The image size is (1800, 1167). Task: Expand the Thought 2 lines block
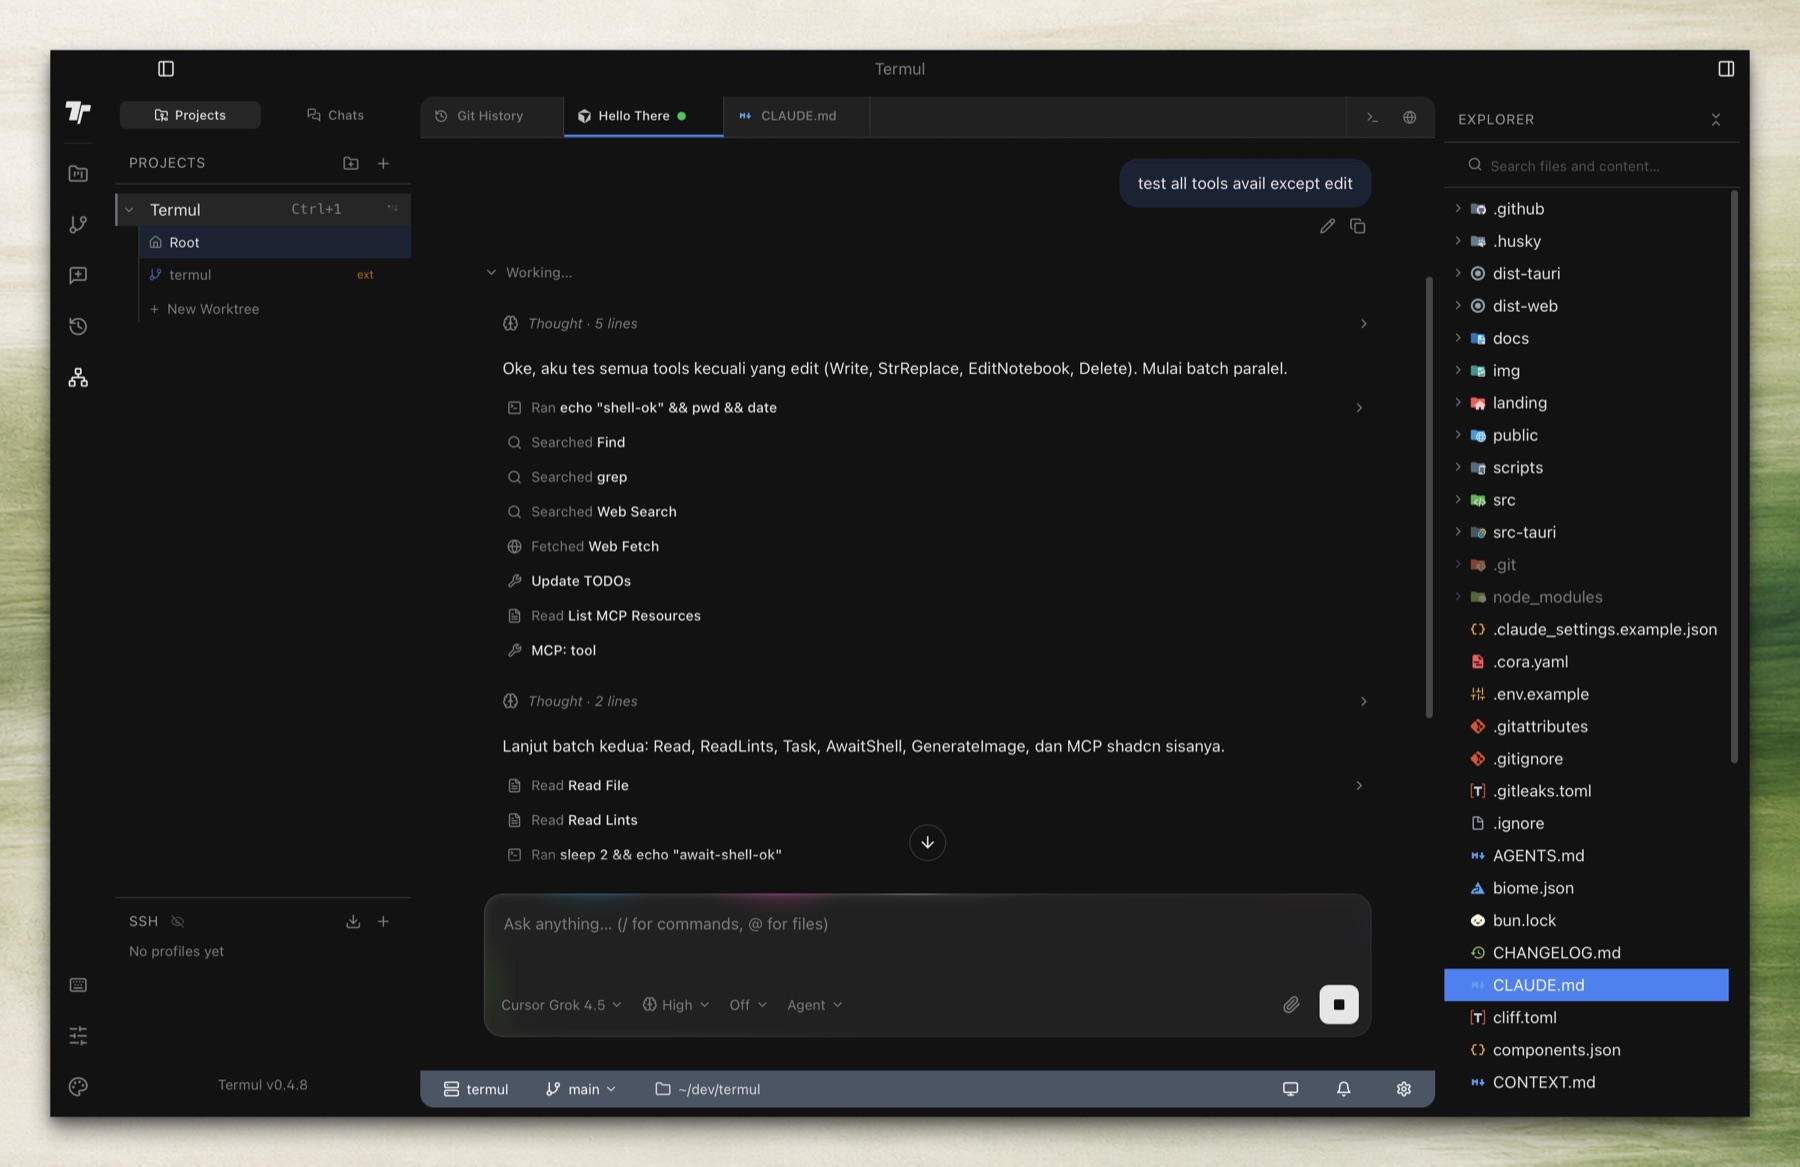[934, 702]
